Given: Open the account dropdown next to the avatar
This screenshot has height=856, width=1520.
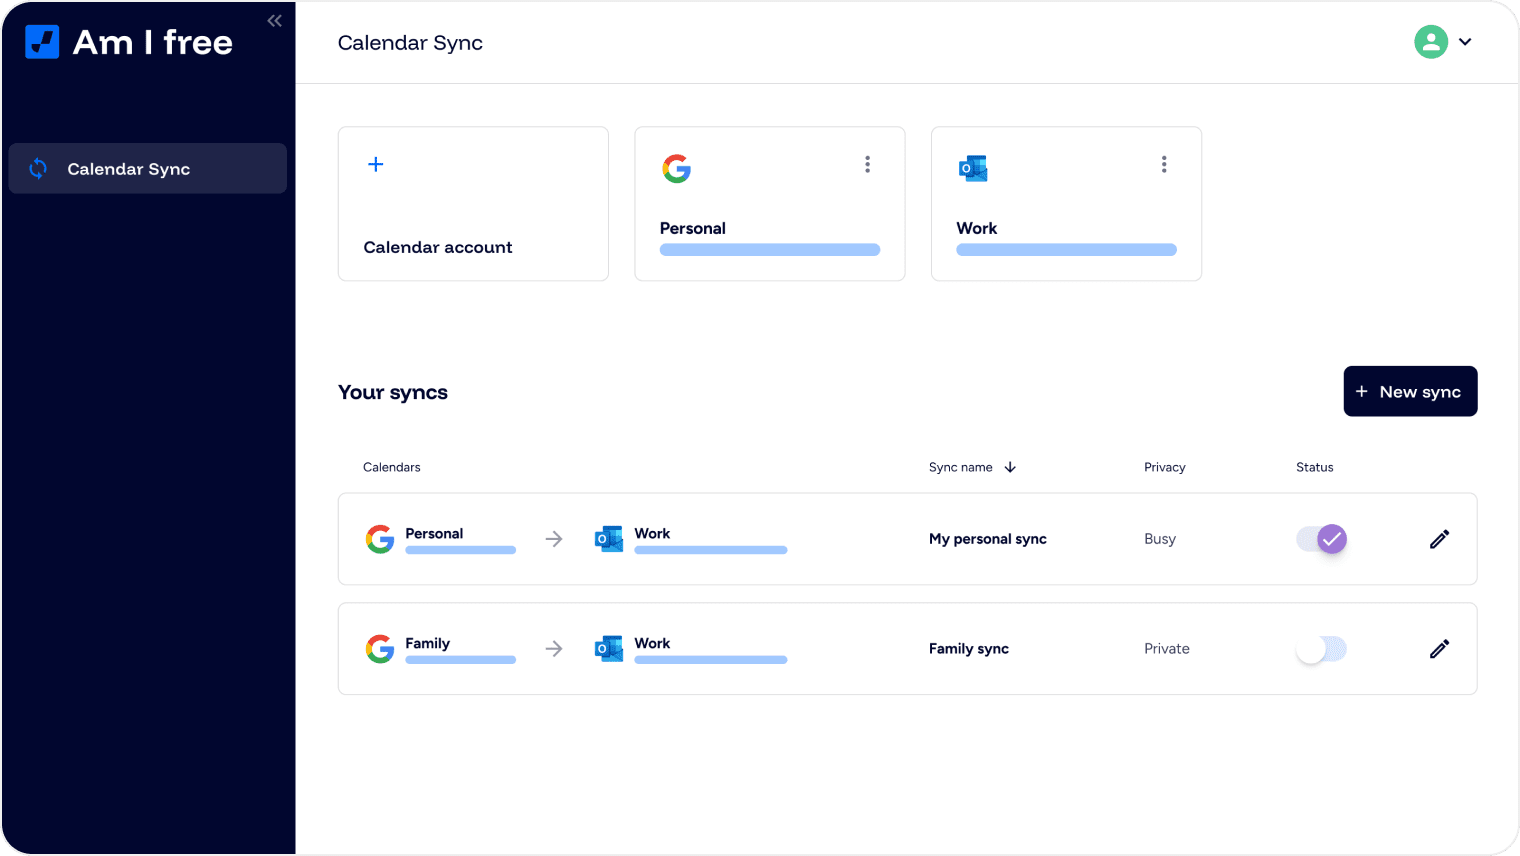Looking at the screenshot, I should coord(1466,42).
